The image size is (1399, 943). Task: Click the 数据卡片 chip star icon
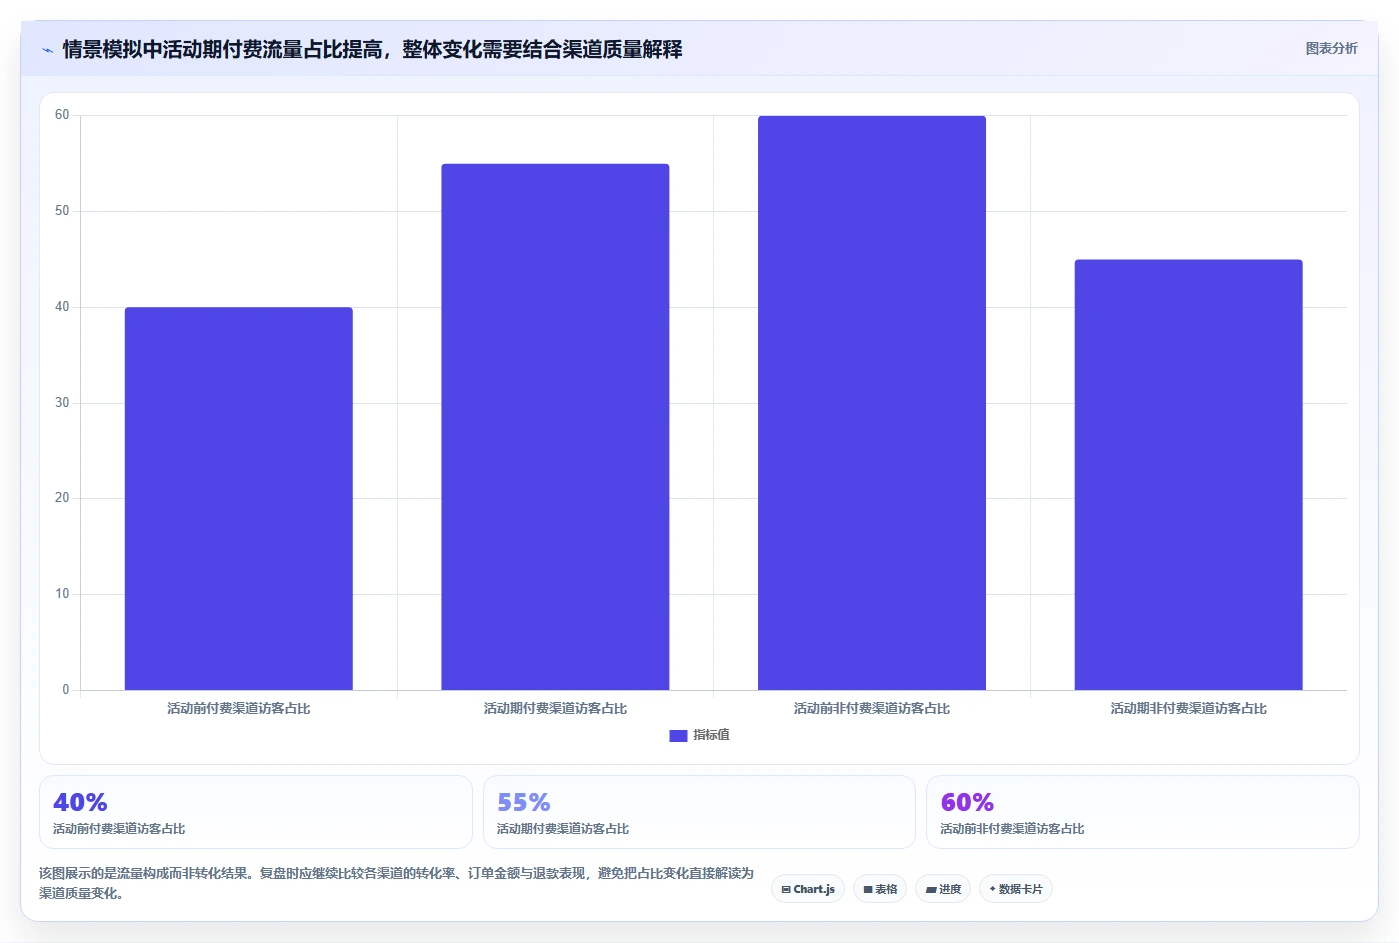[x=992, y=888]
